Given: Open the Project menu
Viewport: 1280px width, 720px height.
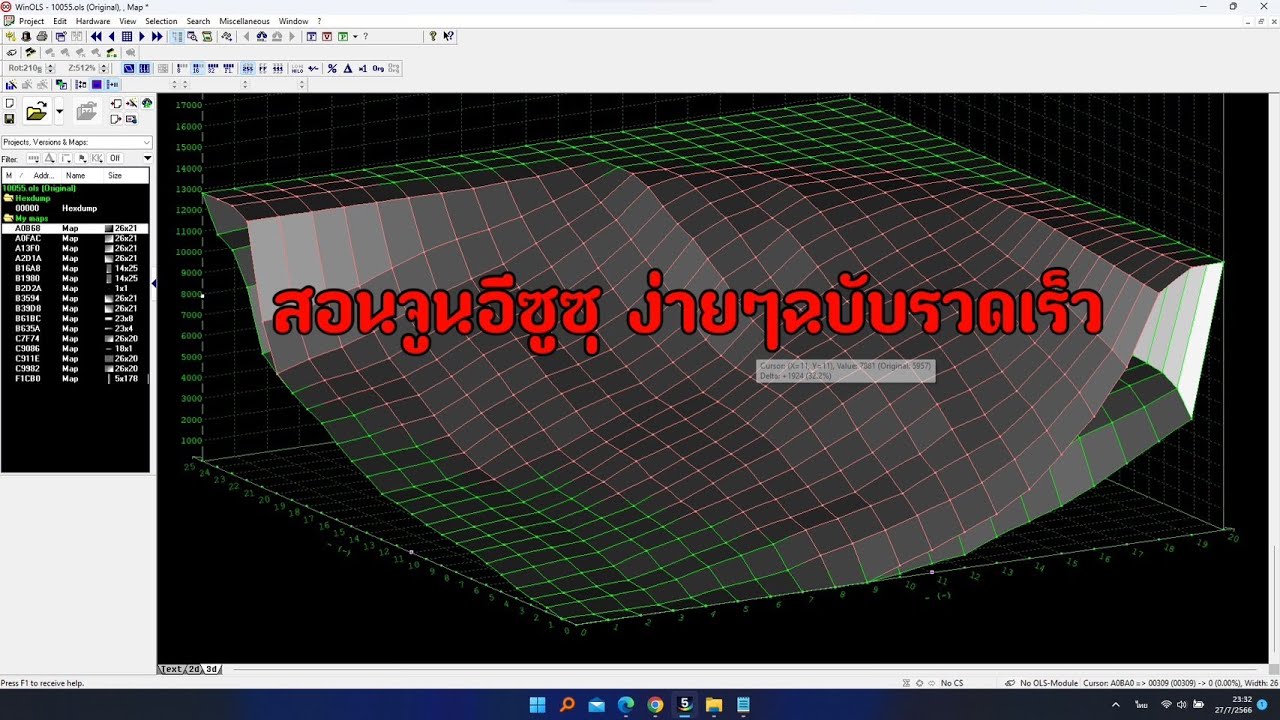Looking at the screenshot, I should point(31,21).
